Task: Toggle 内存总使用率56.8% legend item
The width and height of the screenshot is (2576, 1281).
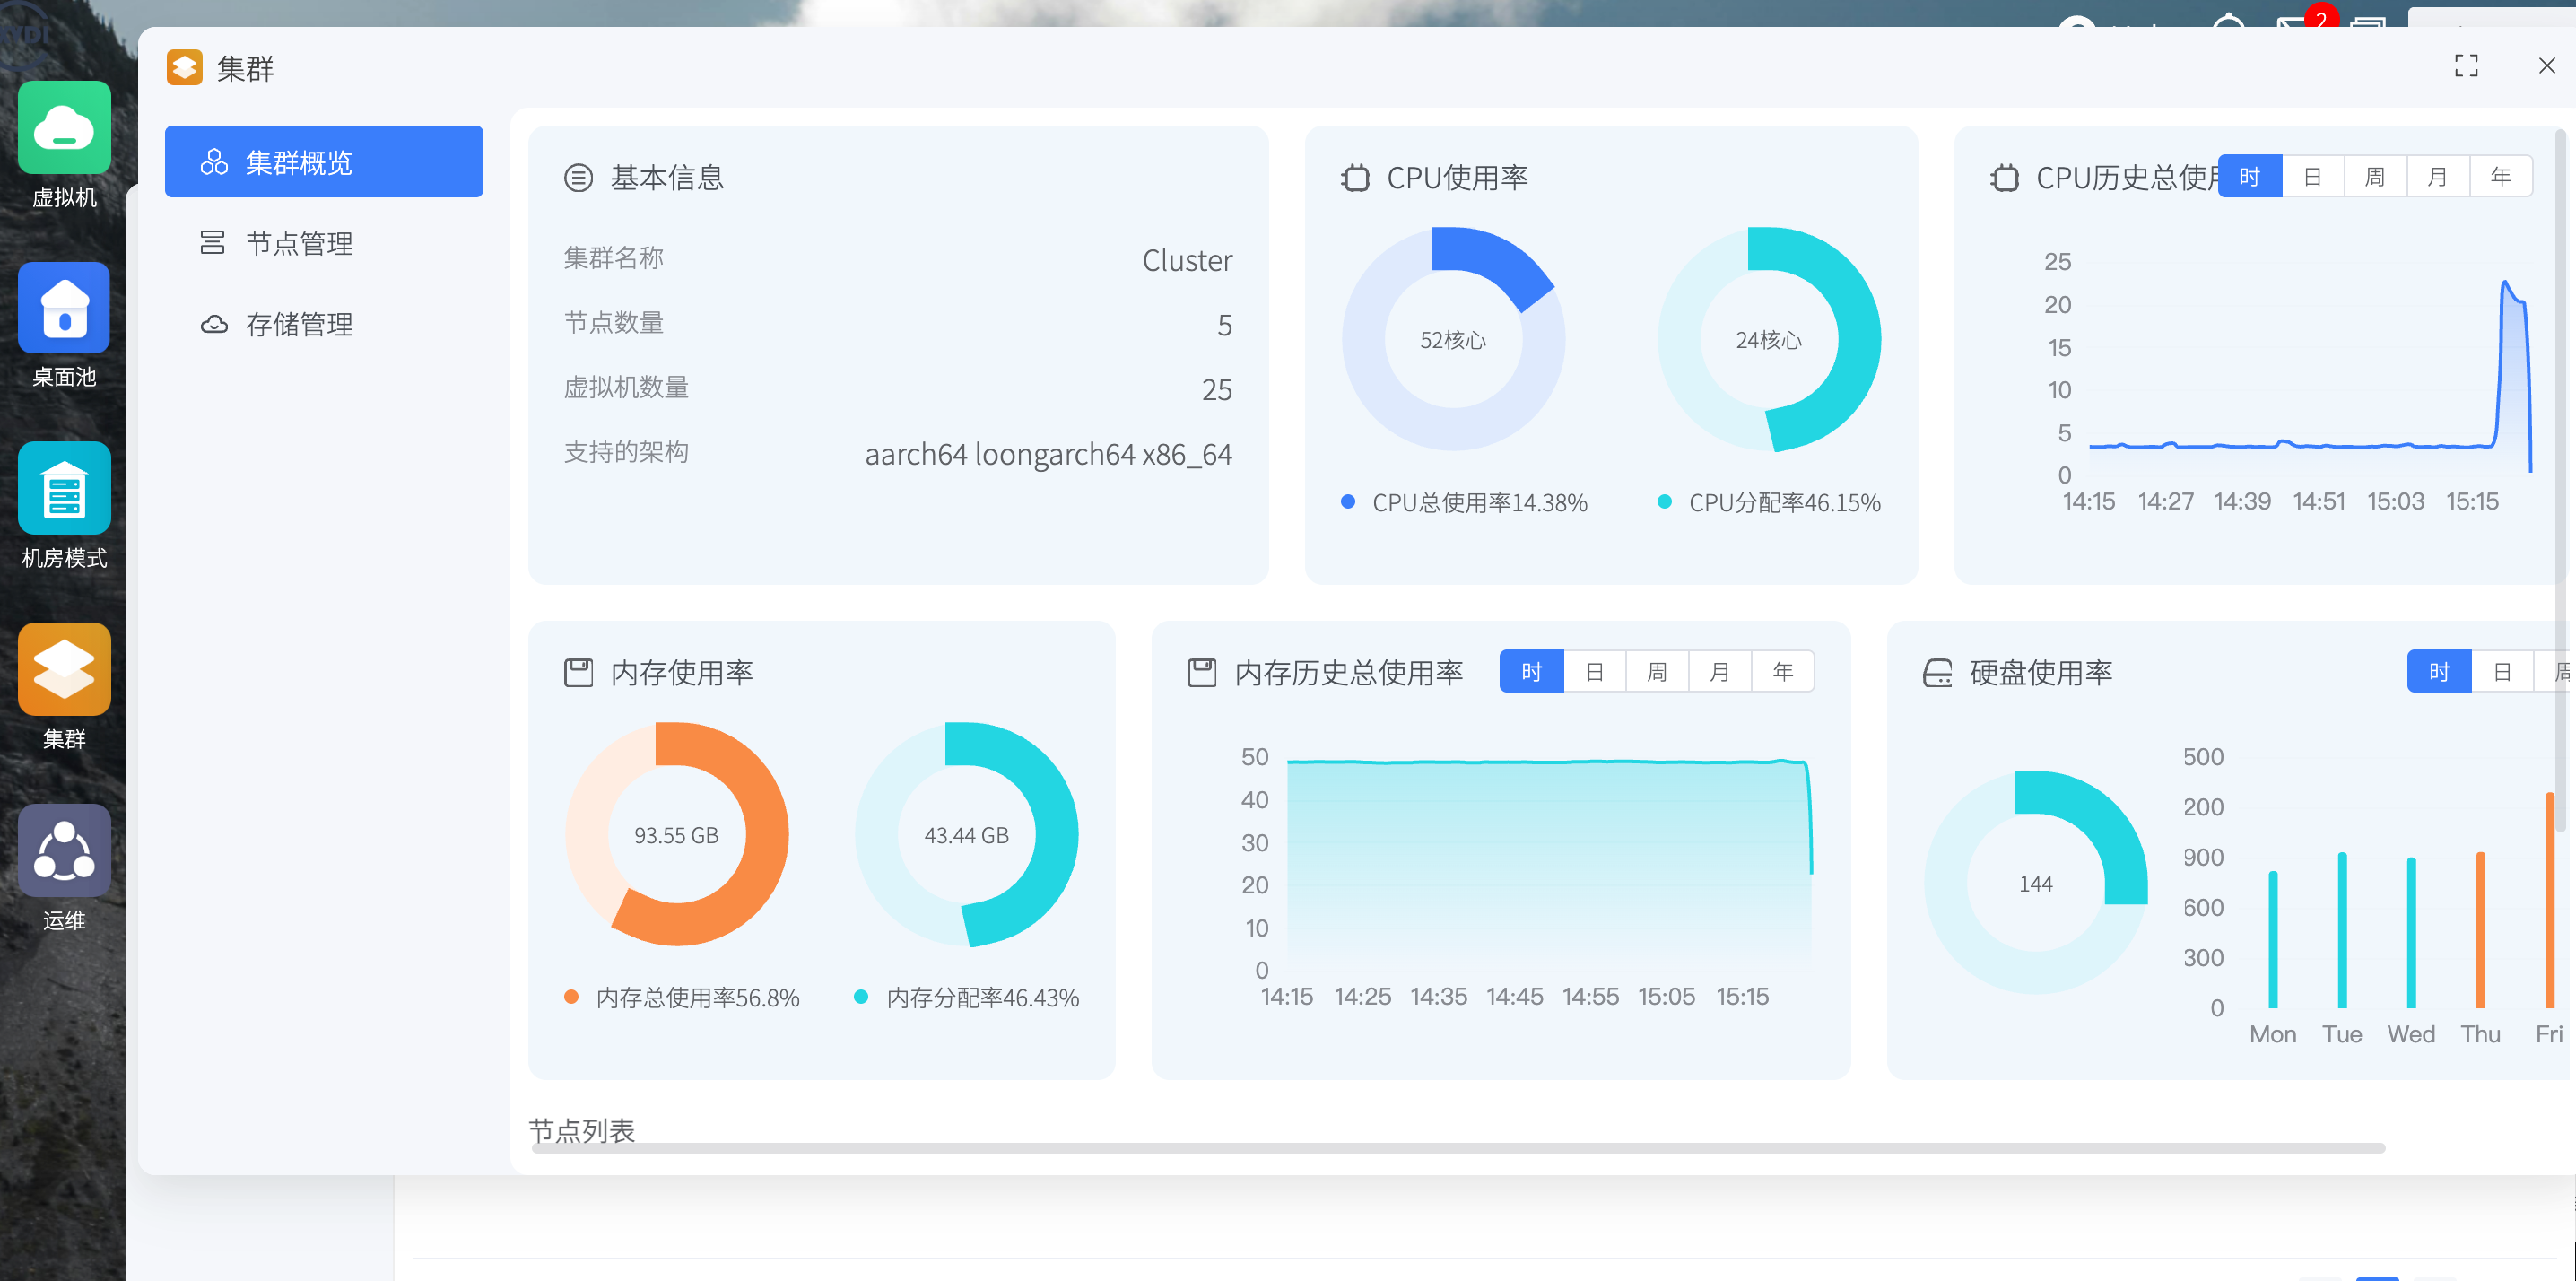Action: point(683,998)
